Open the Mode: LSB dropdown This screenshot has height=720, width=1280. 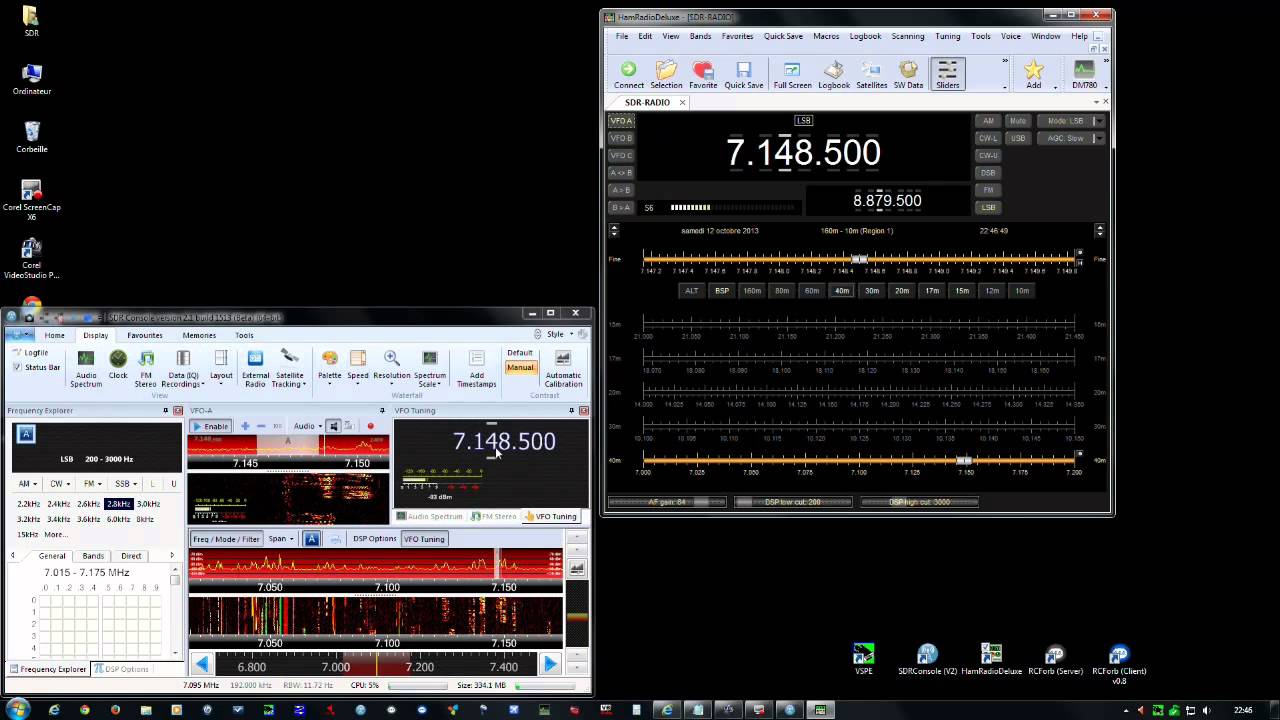click(x=1070, y=121)
